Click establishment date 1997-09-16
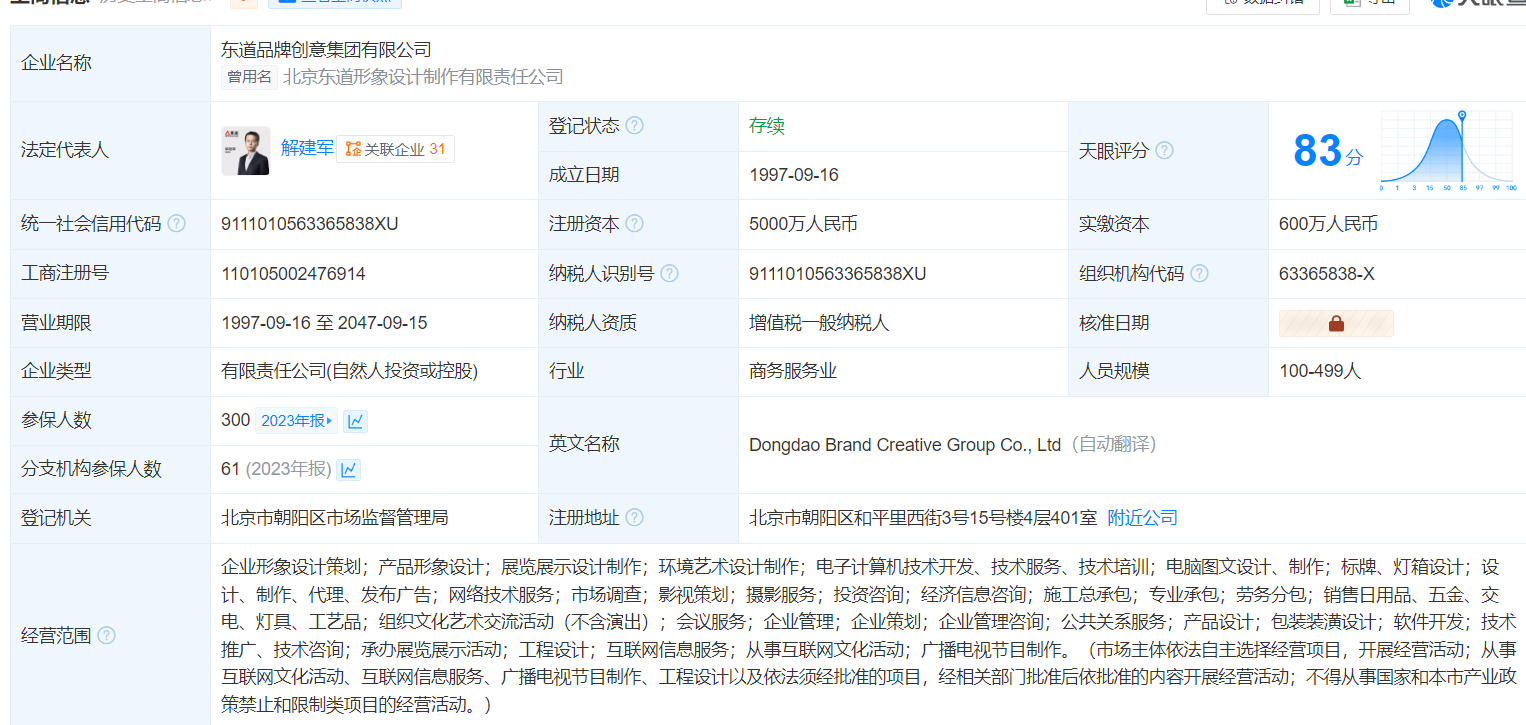 (x=794, y=175)
